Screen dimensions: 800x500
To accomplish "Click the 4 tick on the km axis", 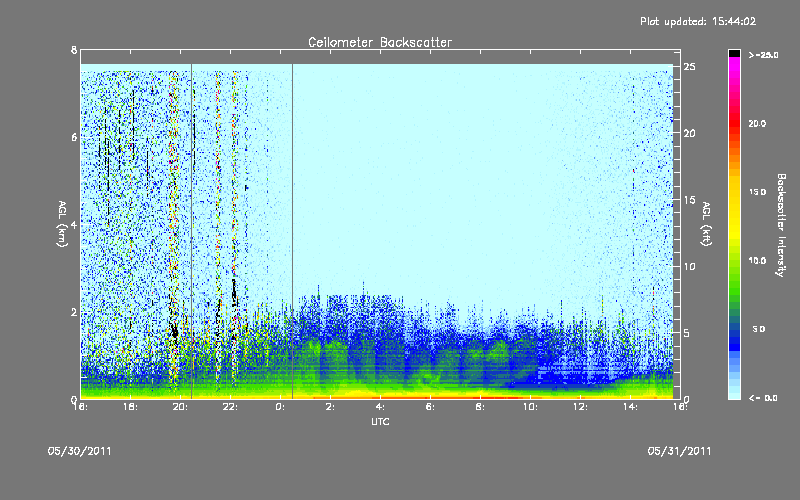I will [74, 224].
